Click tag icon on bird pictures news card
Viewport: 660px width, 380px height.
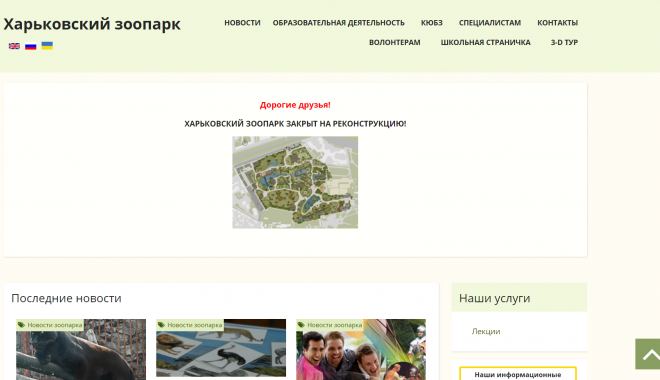161,325
